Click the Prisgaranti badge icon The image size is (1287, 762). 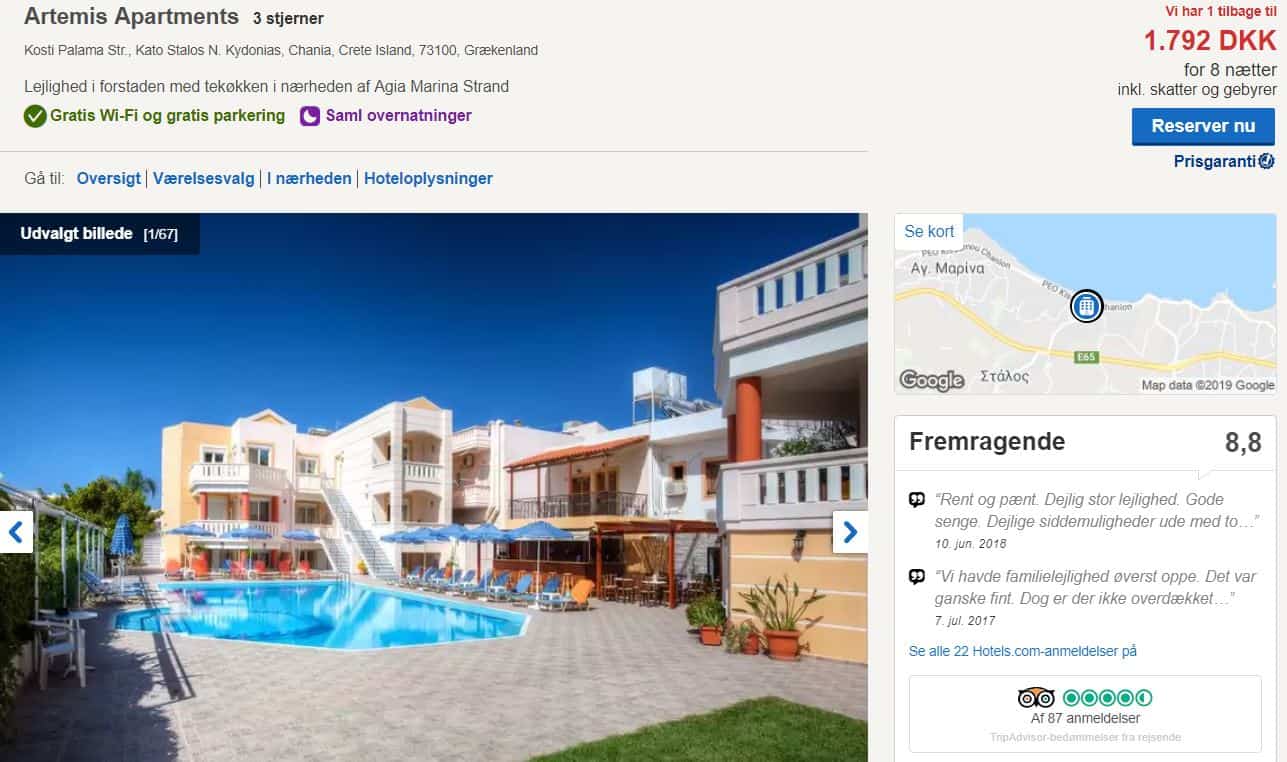(x=1266, y=161)
